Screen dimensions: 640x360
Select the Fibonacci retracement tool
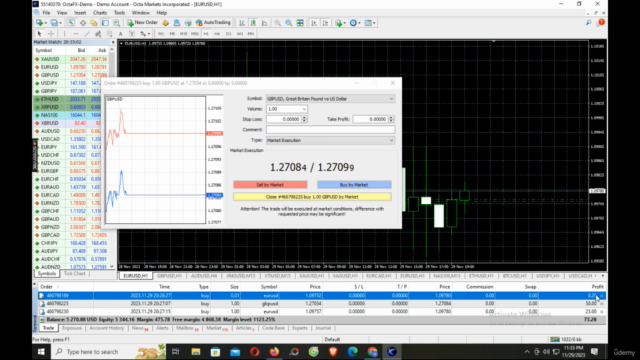(x=109, y=33)
